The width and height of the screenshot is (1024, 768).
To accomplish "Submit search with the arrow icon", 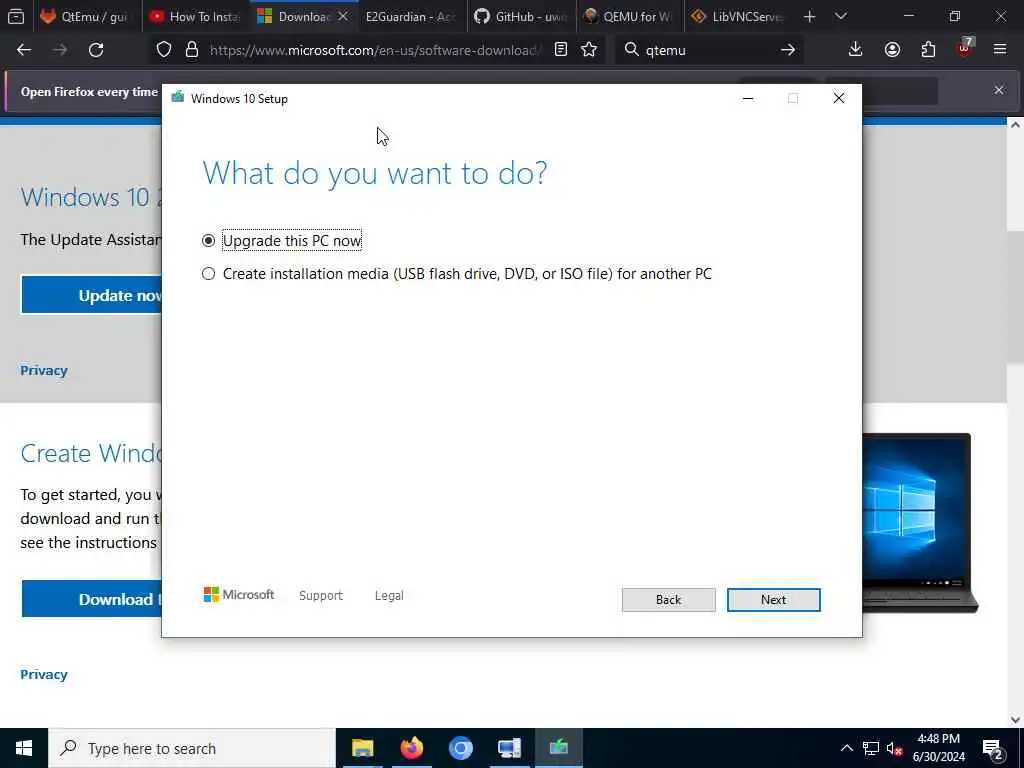I will point(788,50).
